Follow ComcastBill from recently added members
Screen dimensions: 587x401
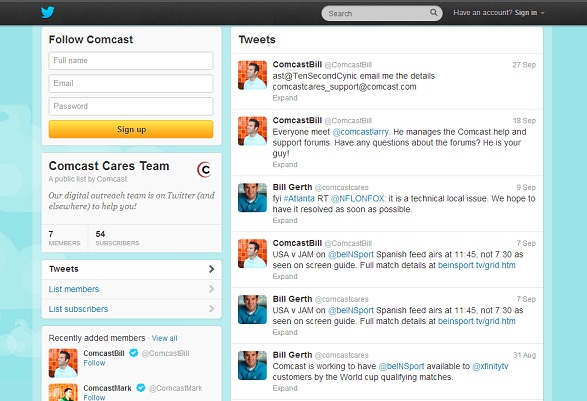point(94,363)
